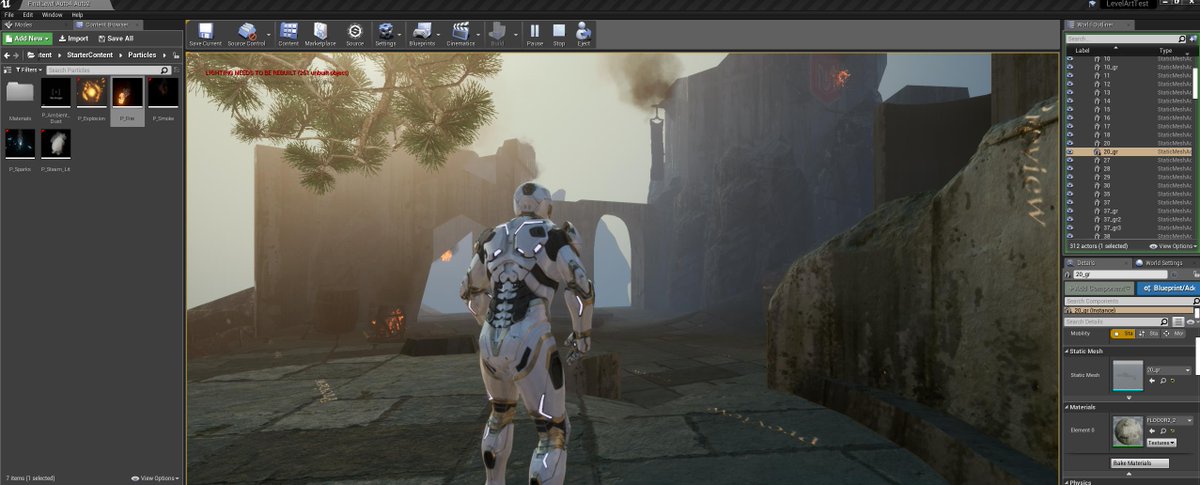Open the Element 0 material dropdown
Image resolution: width=1200 pixels, height=485 pixels.
1169,420
